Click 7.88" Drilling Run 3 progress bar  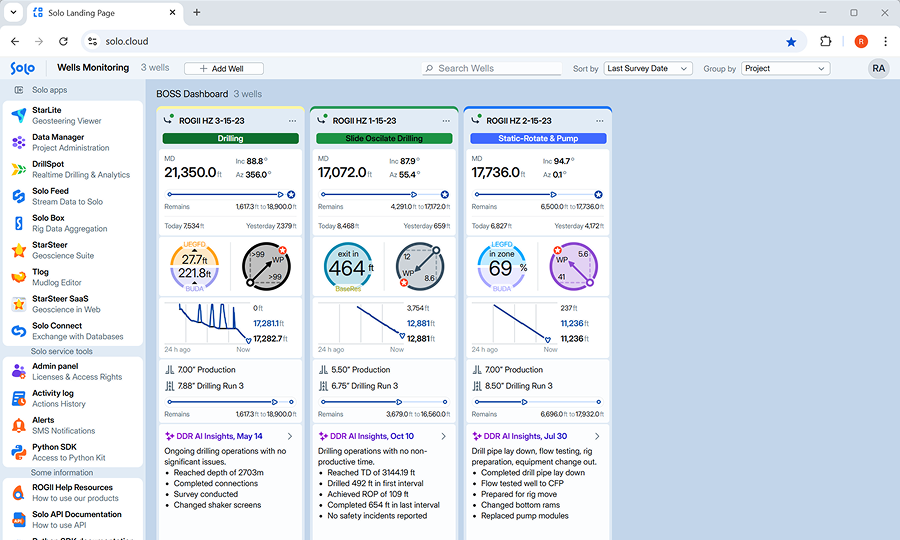(231, 402)
